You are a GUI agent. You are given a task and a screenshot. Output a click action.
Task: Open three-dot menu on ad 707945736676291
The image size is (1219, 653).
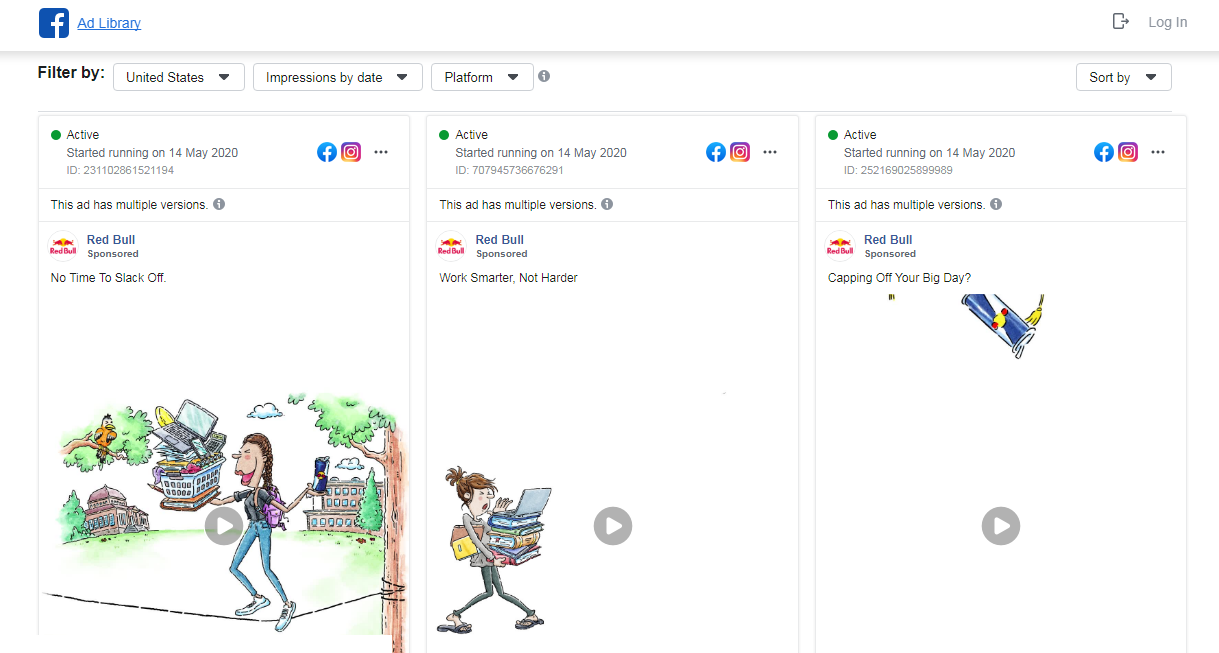coord(770,152)
